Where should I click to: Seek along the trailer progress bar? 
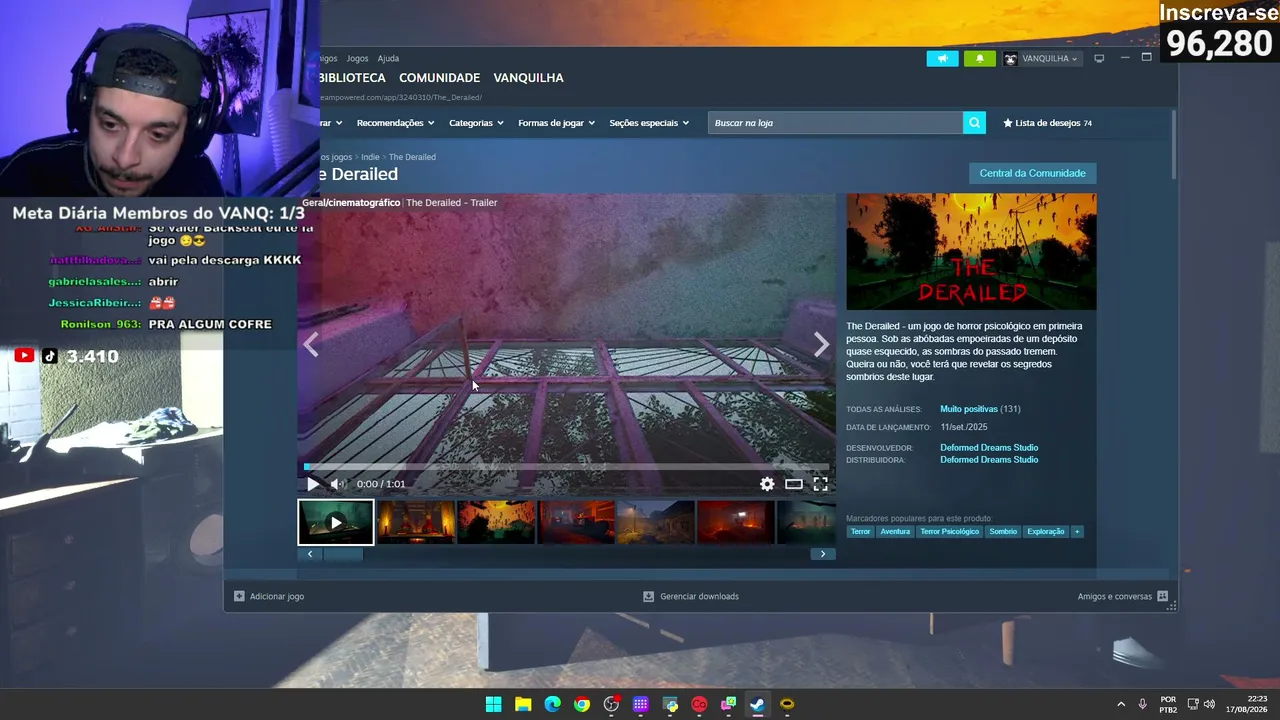pos(567,467)
